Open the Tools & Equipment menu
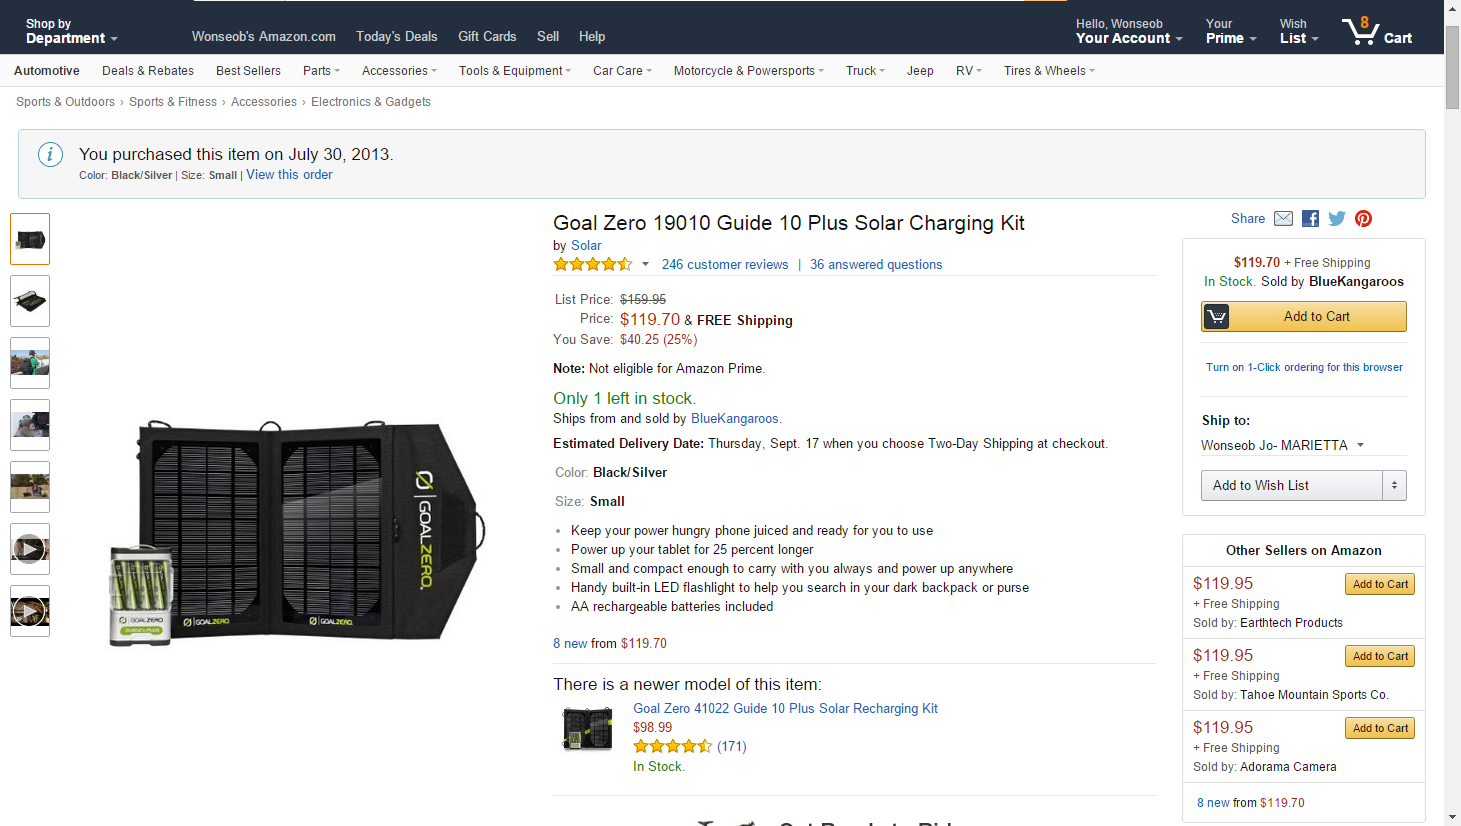Viewport: 1461px width, 826px height. 514,71
